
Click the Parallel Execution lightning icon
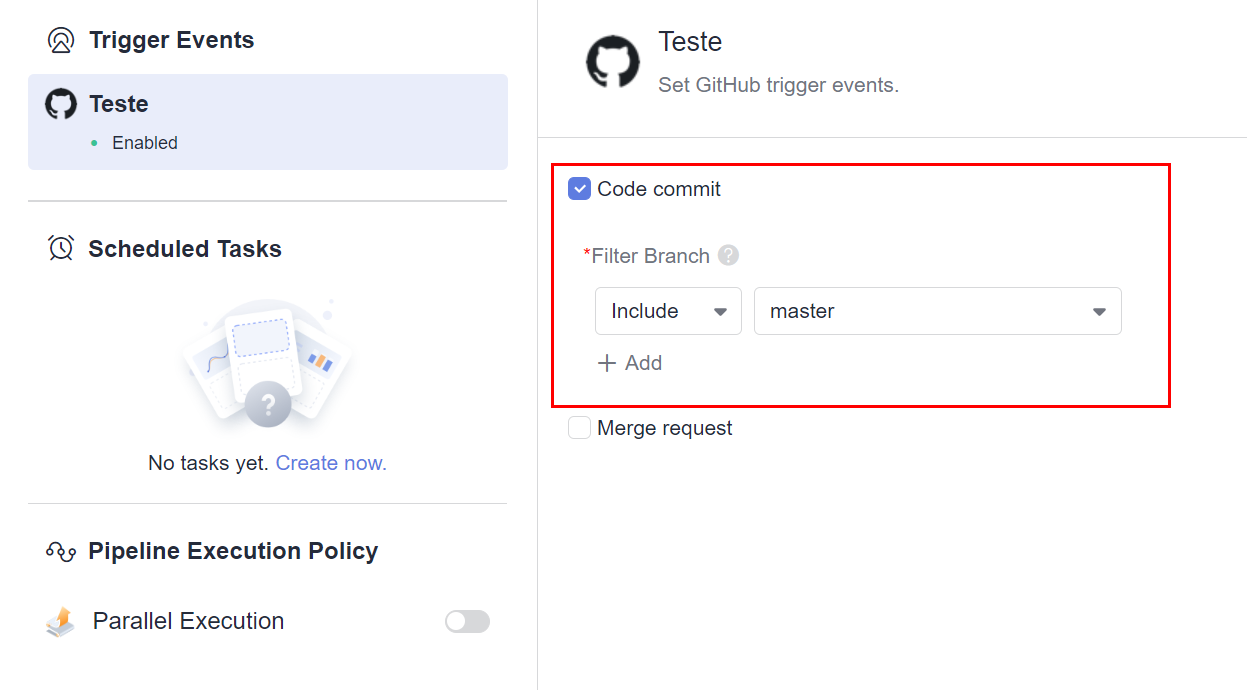(x=61, y=622)
